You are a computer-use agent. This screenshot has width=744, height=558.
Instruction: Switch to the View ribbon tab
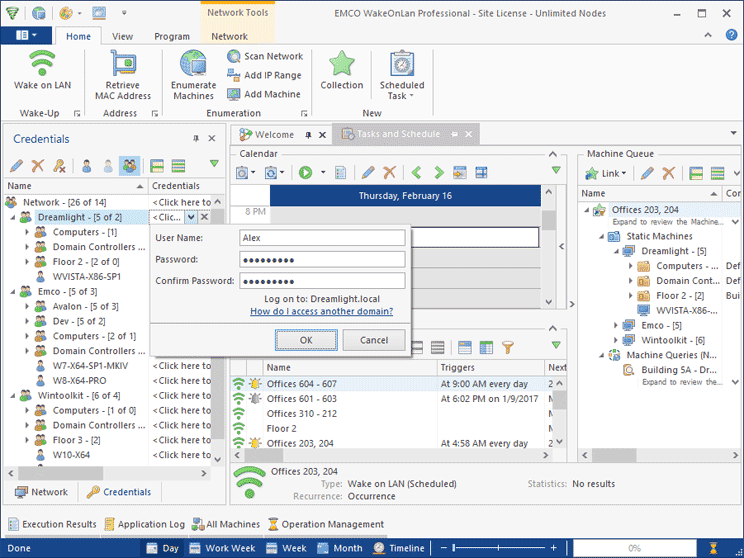click(123, 37)
